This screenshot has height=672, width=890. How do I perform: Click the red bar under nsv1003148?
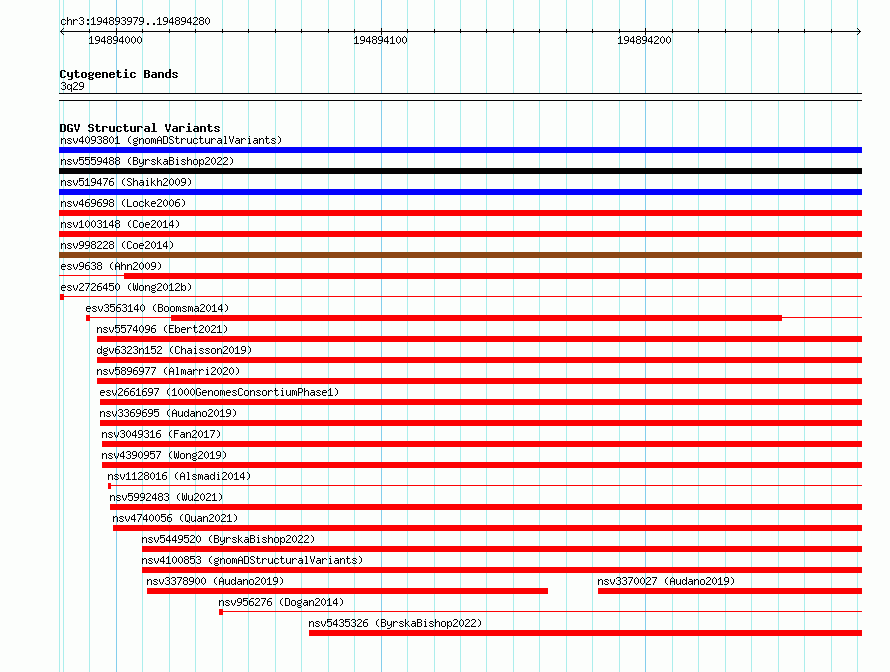460,234
